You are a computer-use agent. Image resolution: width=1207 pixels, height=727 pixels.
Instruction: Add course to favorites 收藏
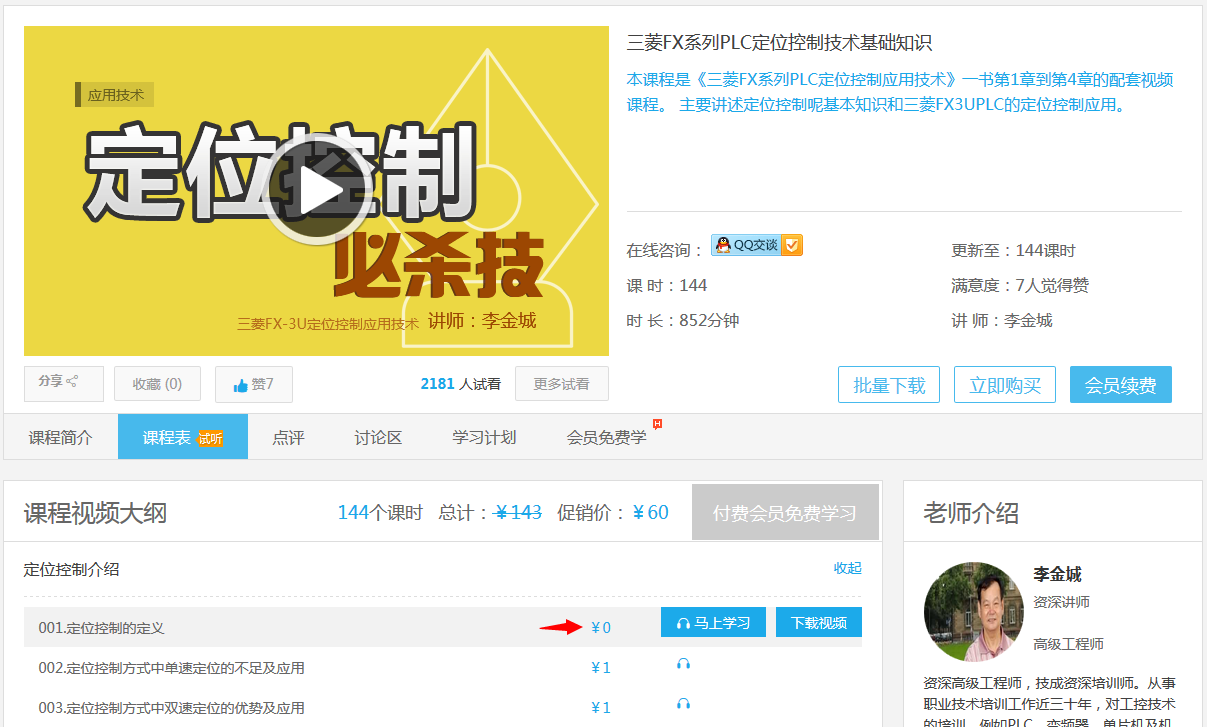[x=157, y=384]
